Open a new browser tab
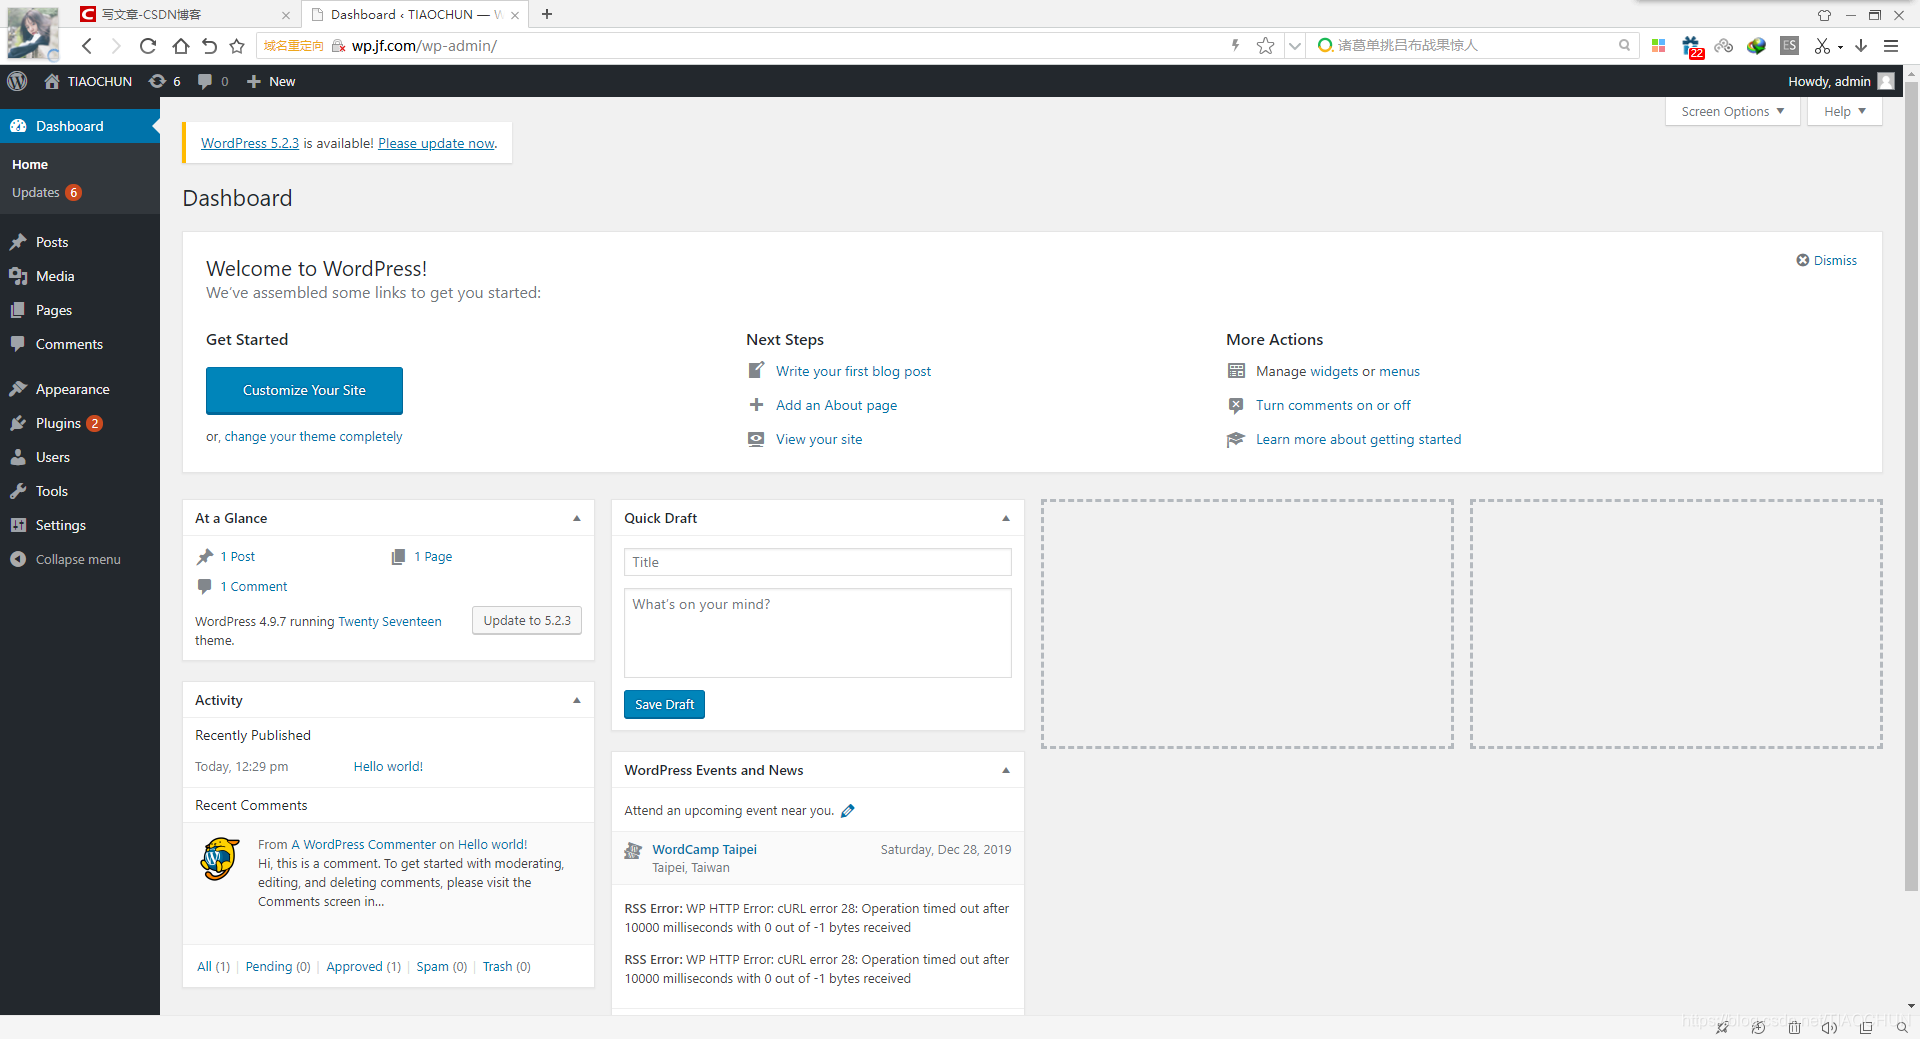The width and height of the screenshot is (1920, 1039). [x=547, y=14]
